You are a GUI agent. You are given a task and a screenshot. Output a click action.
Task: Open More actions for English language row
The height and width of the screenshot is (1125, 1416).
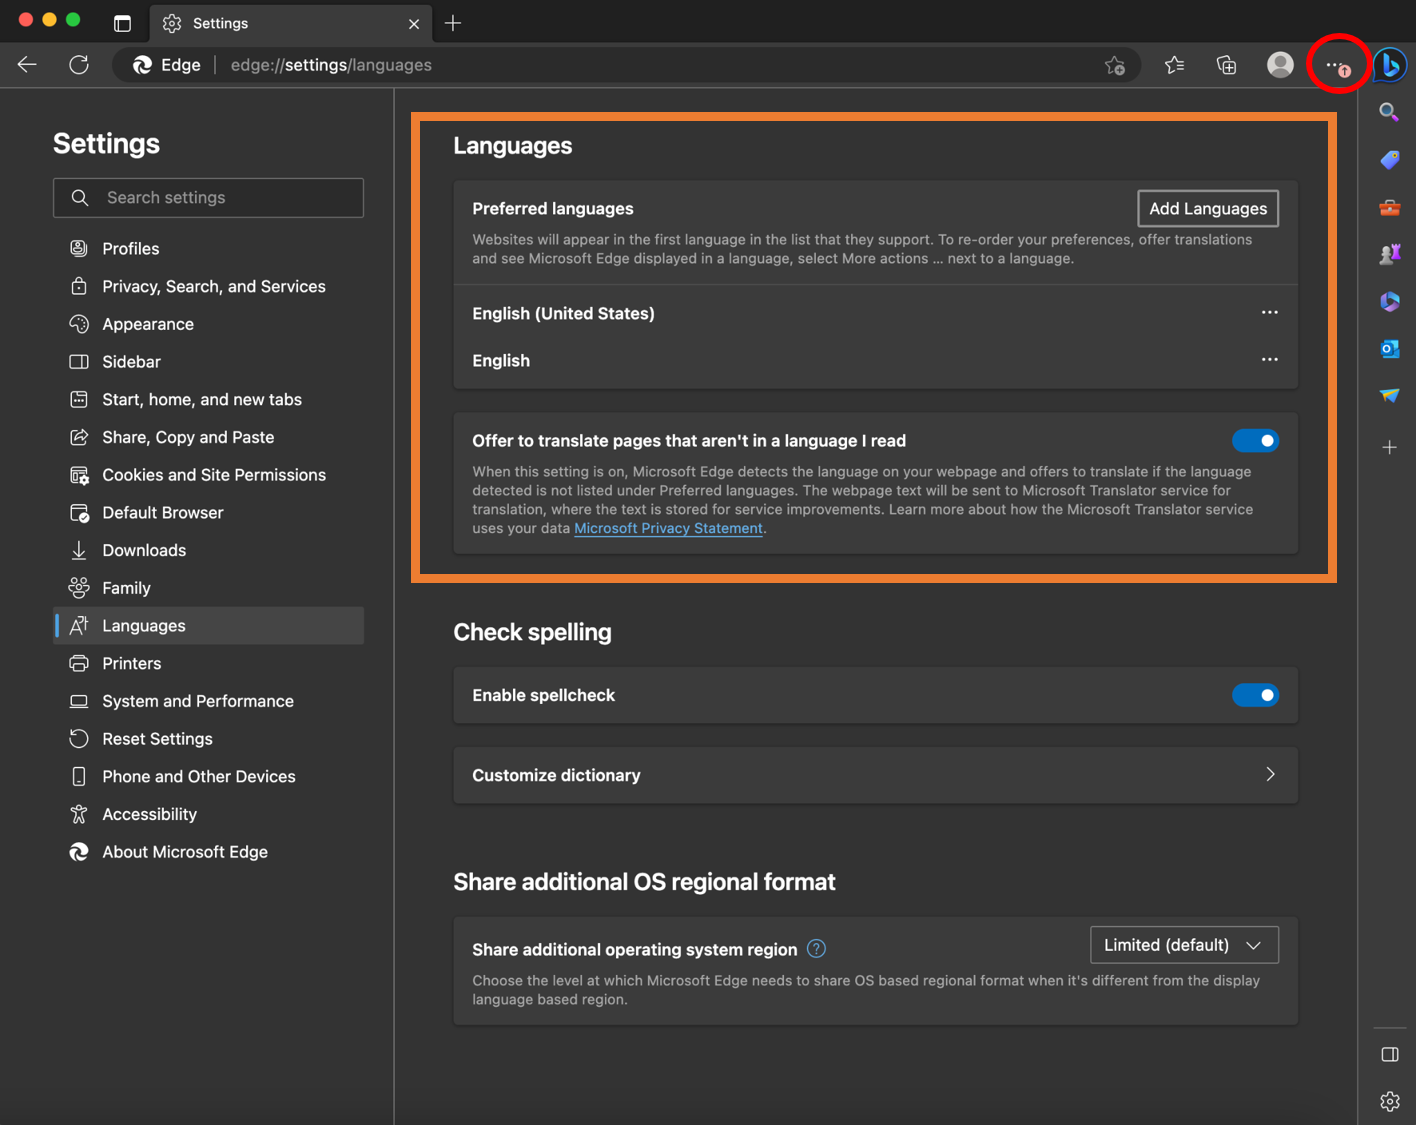pyautogui.click(x=1269, y=360)
